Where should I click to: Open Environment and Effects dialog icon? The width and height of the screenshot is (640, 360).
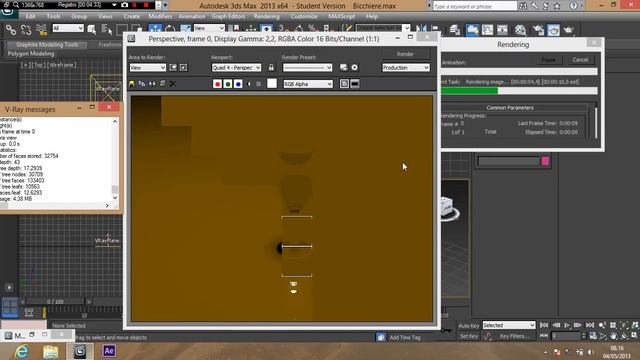(355, 67)
